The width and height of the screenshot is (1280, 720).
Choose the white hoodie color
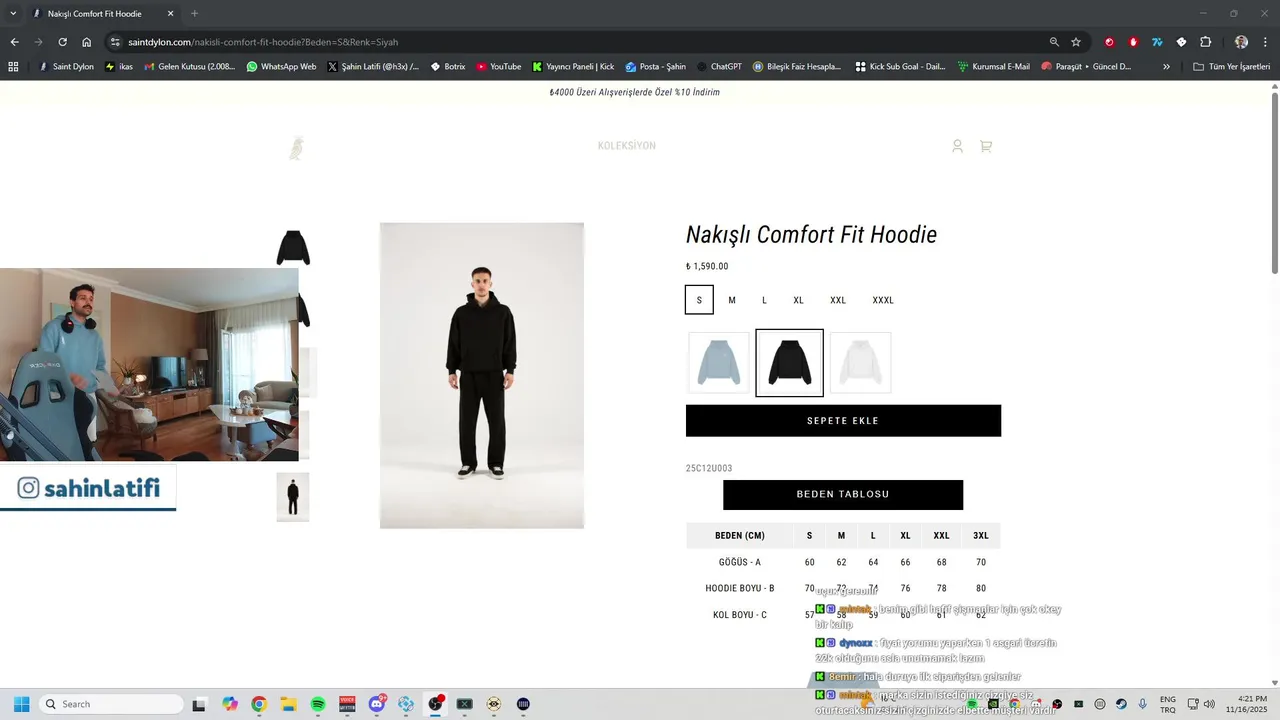pos(860,362)
